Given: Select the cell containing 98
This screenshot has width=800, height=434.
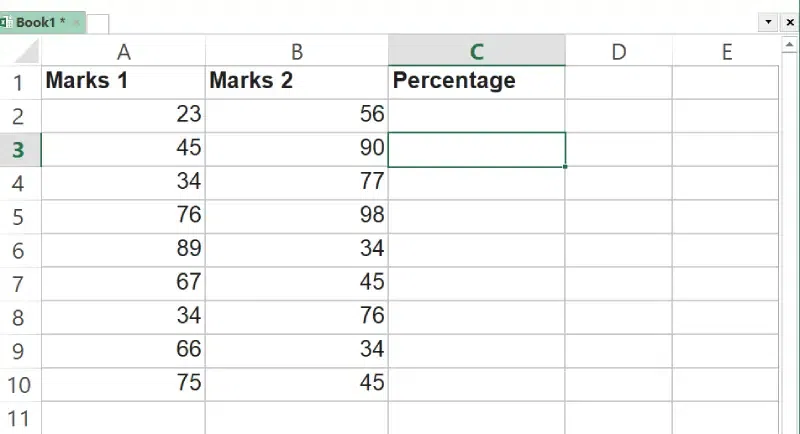Looking at the screenshot, I should [296, 215].
